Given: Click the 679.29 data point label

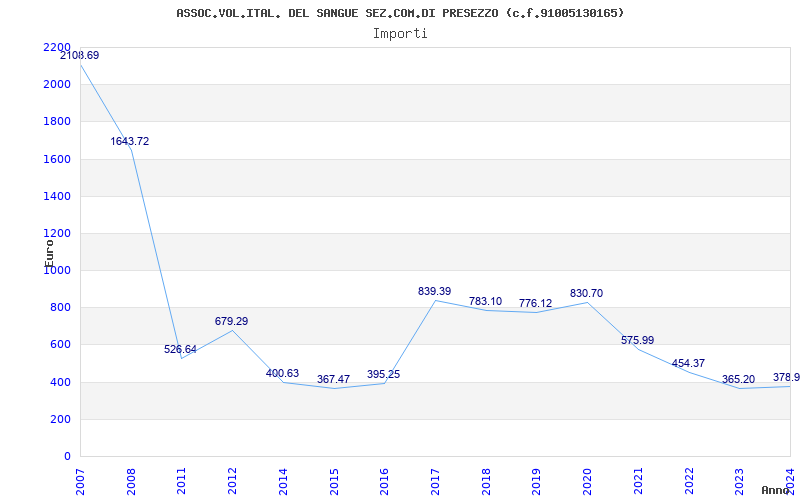Looking at the screenshot, I should click(232, 321).
